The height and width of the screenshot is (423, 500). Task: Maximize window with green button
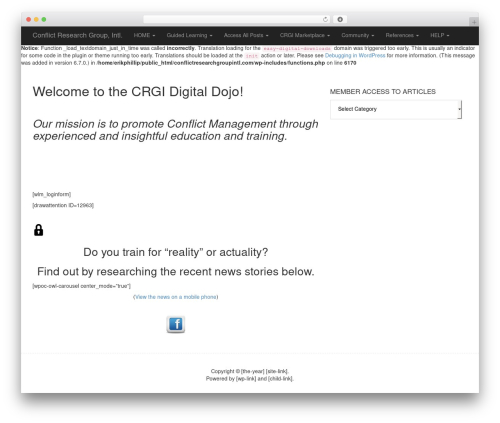[44, 20]
